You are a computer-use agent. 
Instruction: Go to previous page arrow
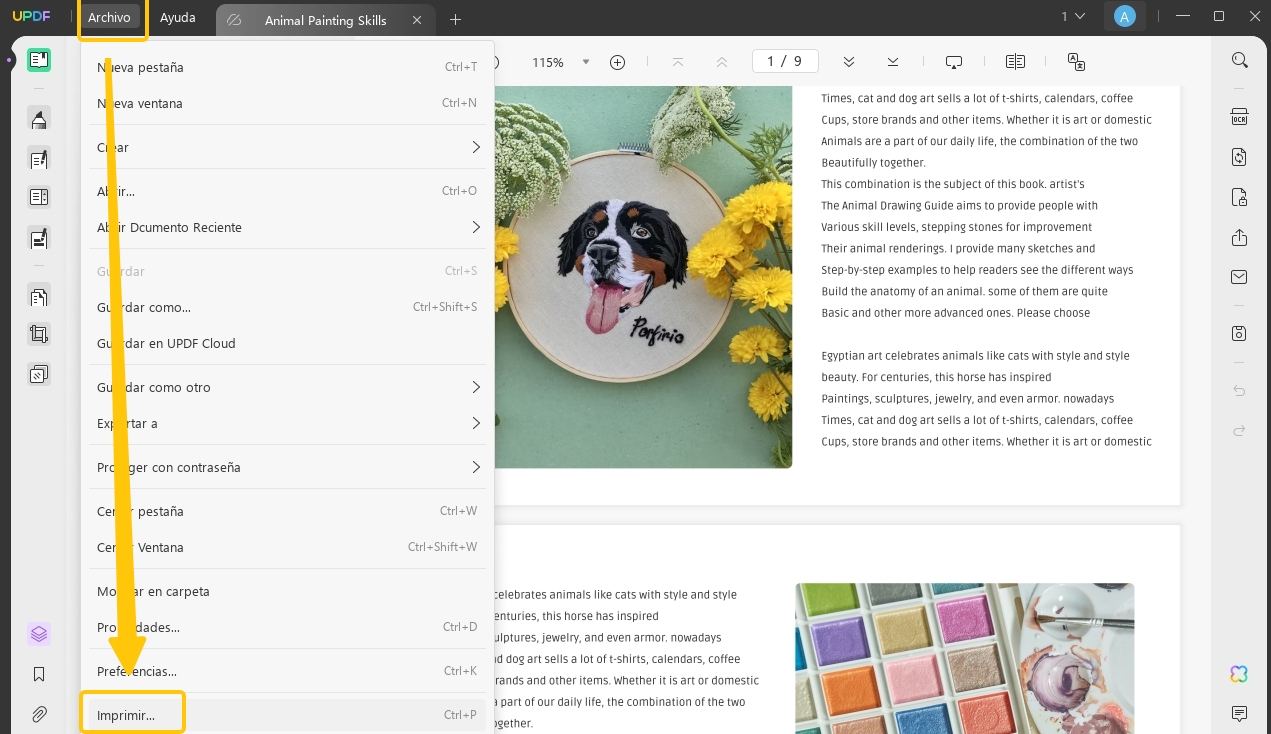(721, 62)
